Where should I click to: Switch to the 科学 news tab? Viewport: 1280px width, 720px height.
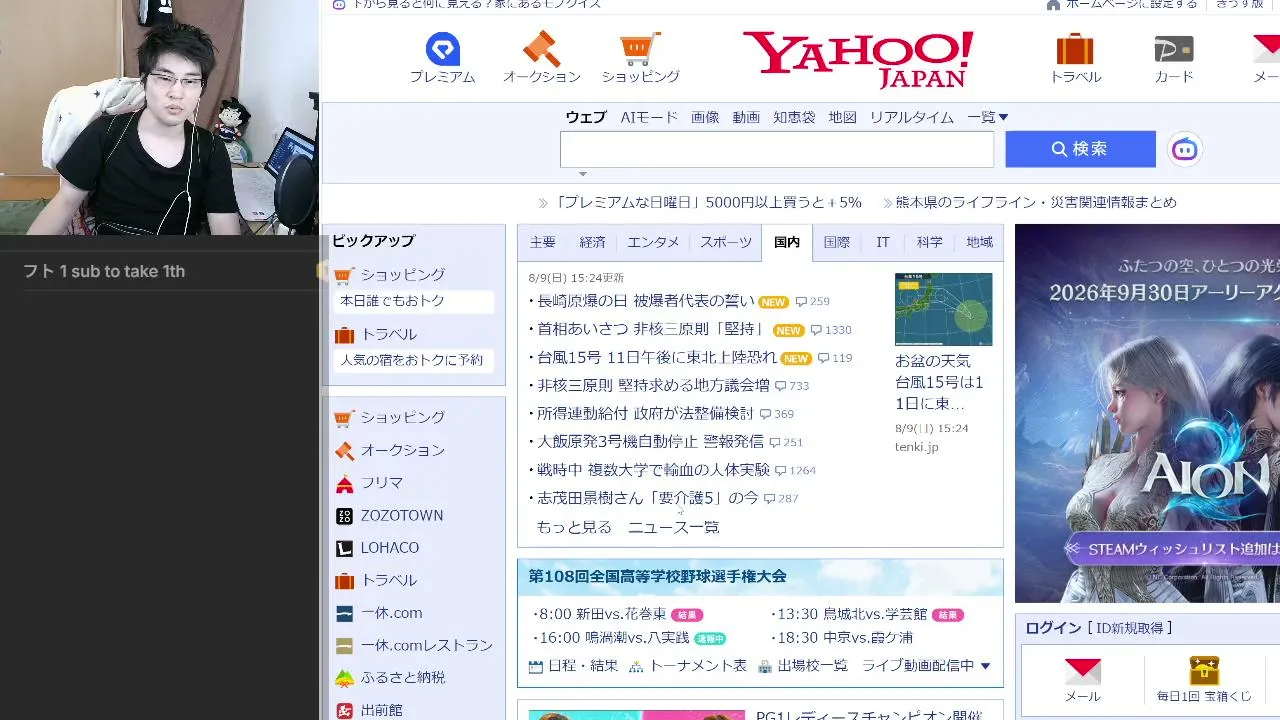click(x=930, y=243)
